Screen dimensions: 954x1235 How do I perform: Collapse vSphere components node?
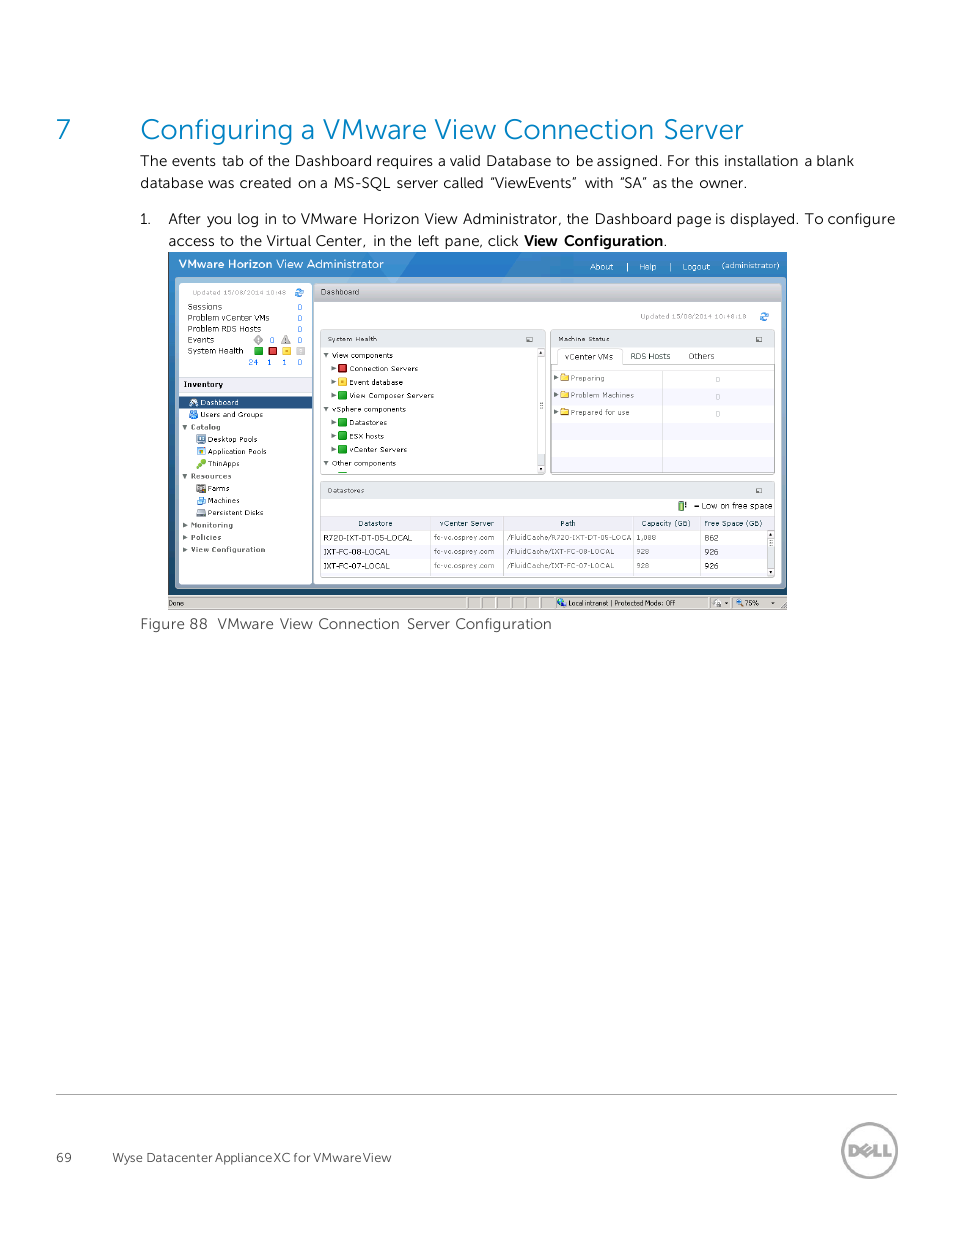click(326, 409)
